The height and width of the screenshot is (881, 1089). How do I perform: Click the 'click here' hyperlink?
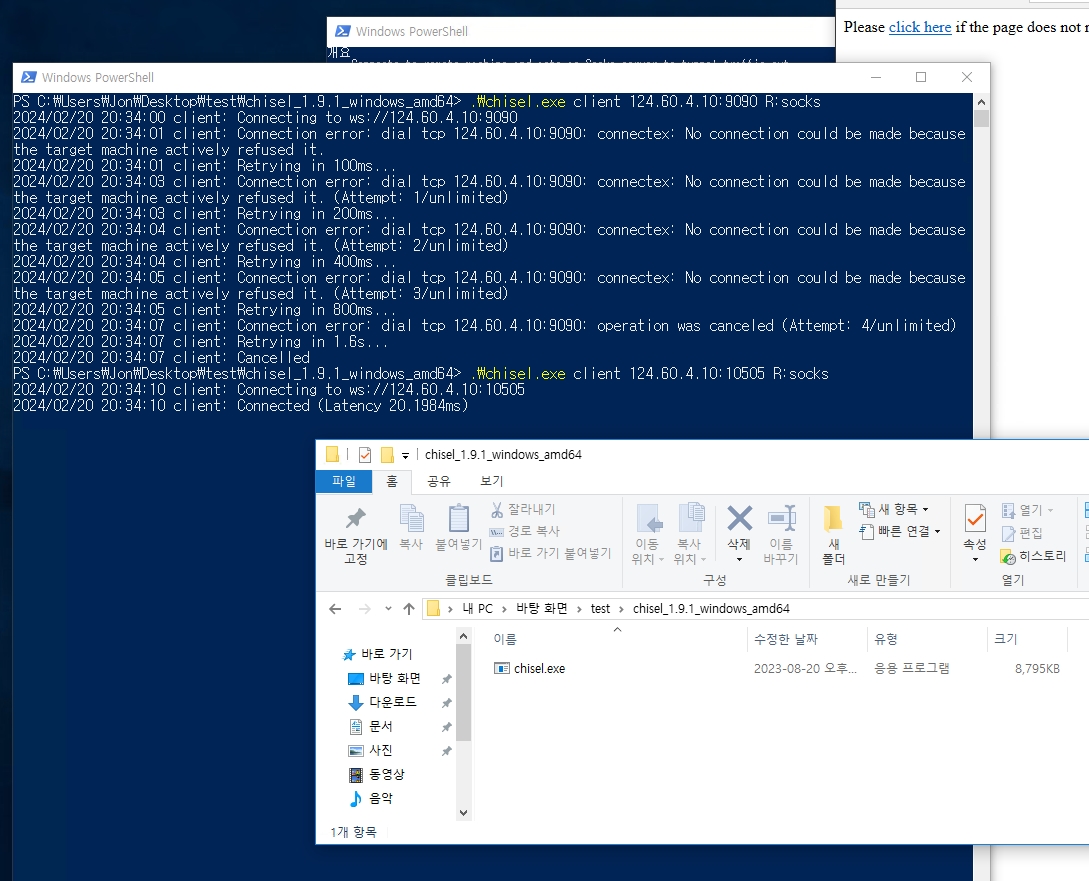(919, 27)
